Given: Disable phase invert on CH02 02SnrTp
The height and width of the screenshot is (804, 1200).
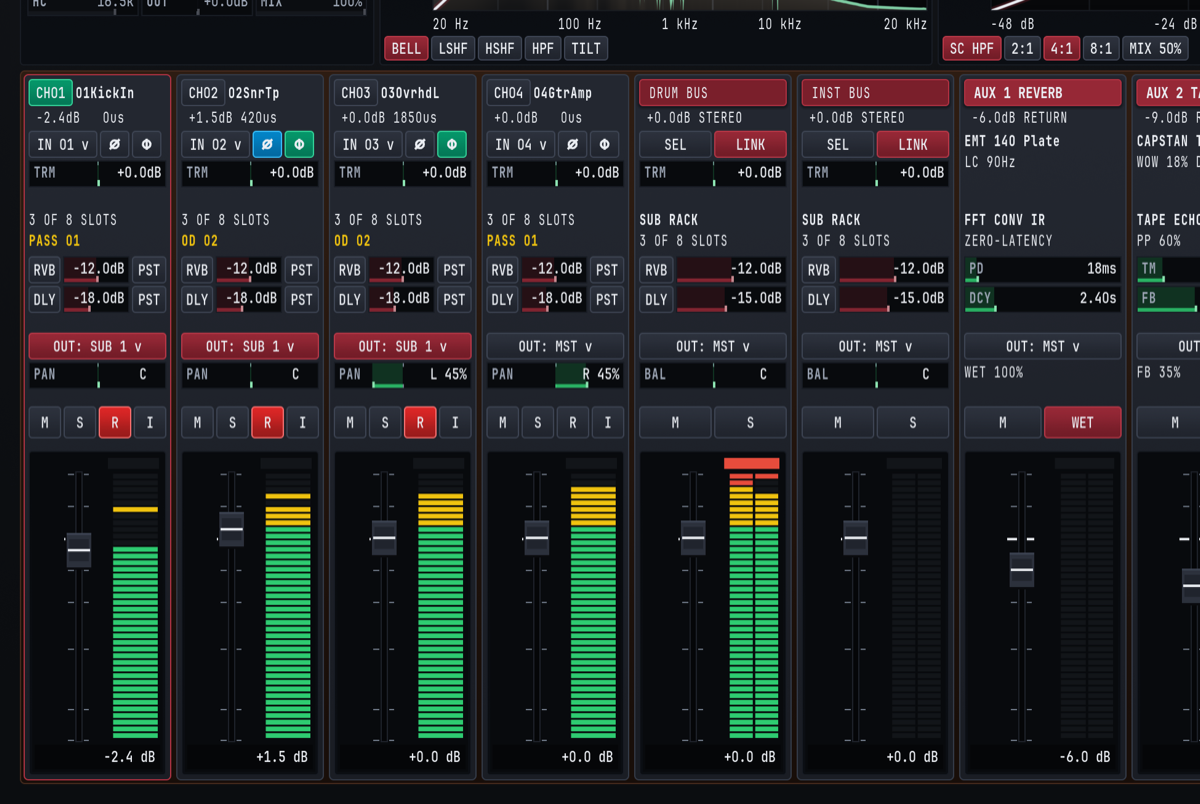Looking at the screenshot, I should click(267, 144).
